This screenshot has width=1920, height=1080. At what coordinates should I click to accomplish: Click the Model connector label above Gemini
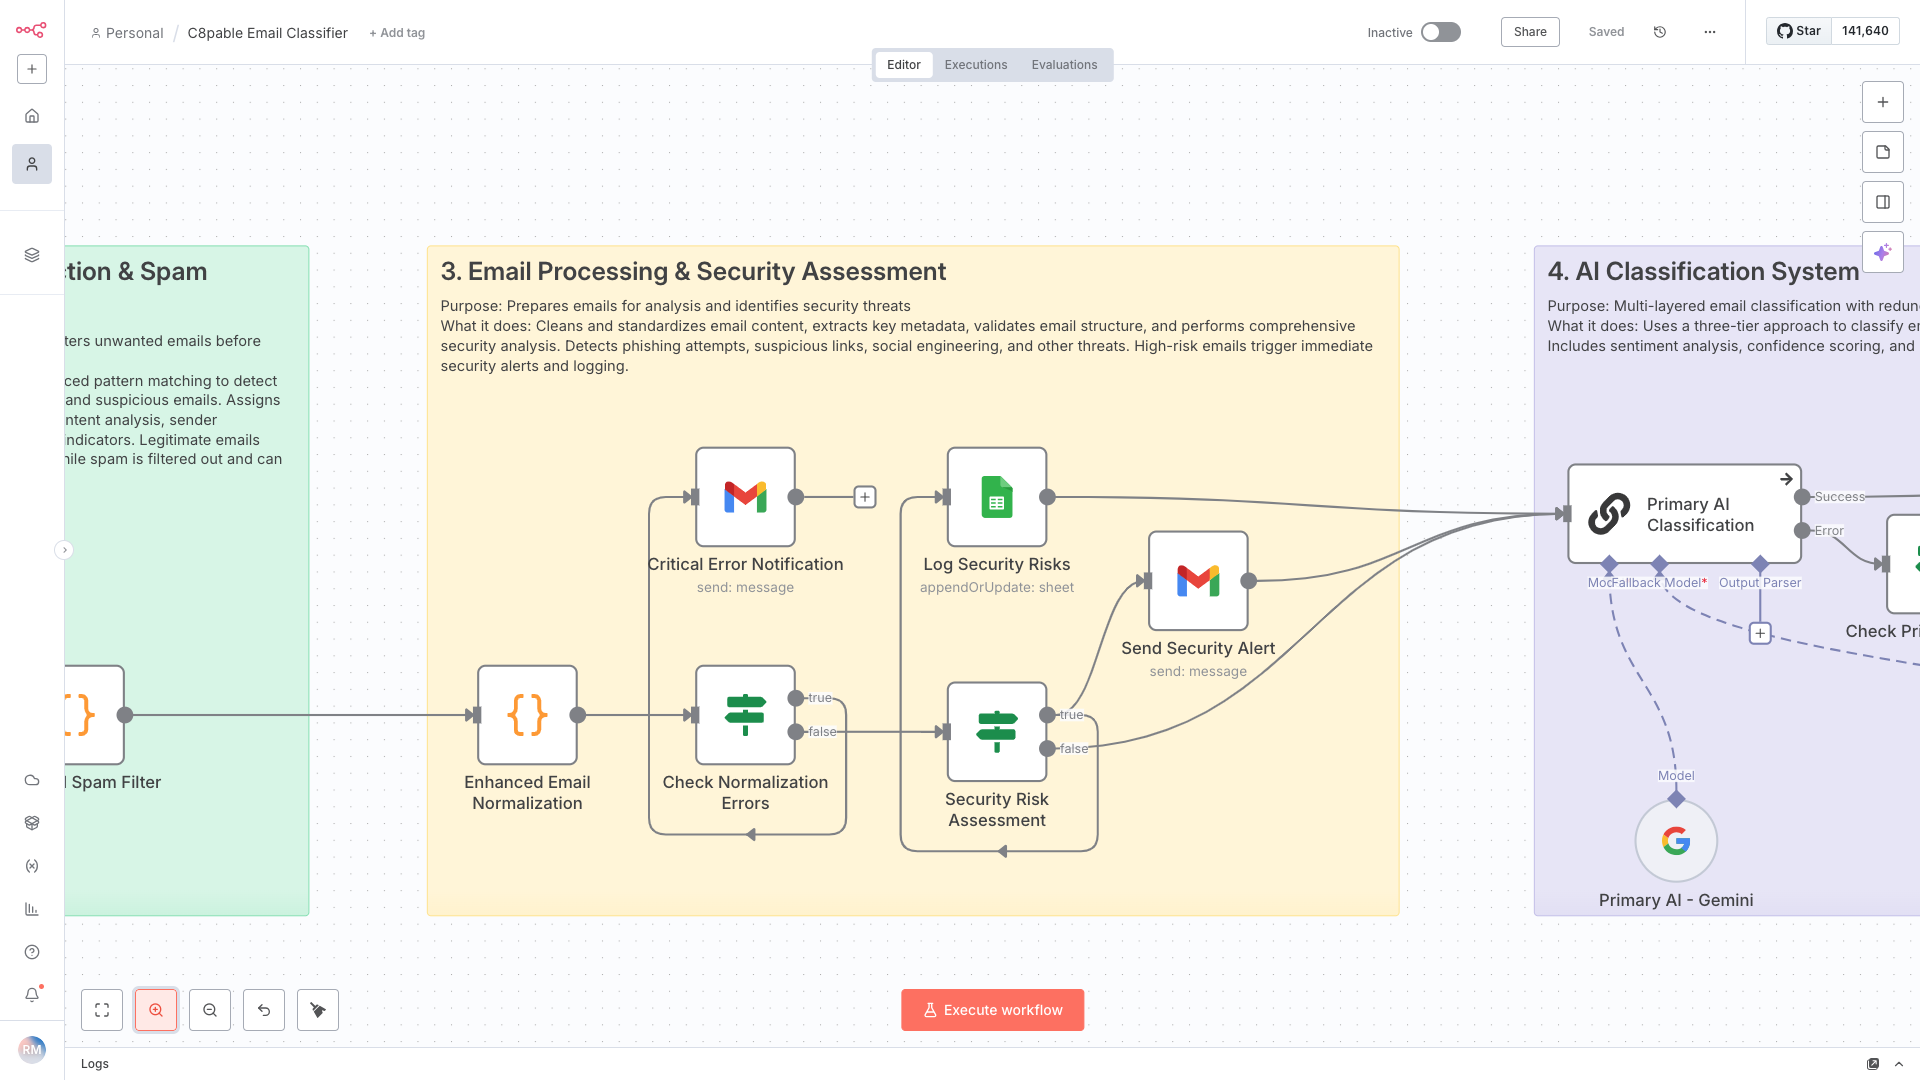pos(1676,776)
